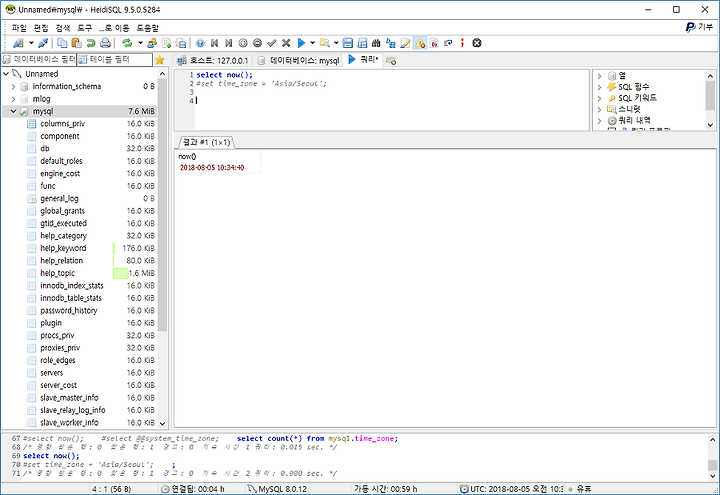Expand the SQL 함수 helper node
The image size is (720, 495).
click(x=599, y=87)
